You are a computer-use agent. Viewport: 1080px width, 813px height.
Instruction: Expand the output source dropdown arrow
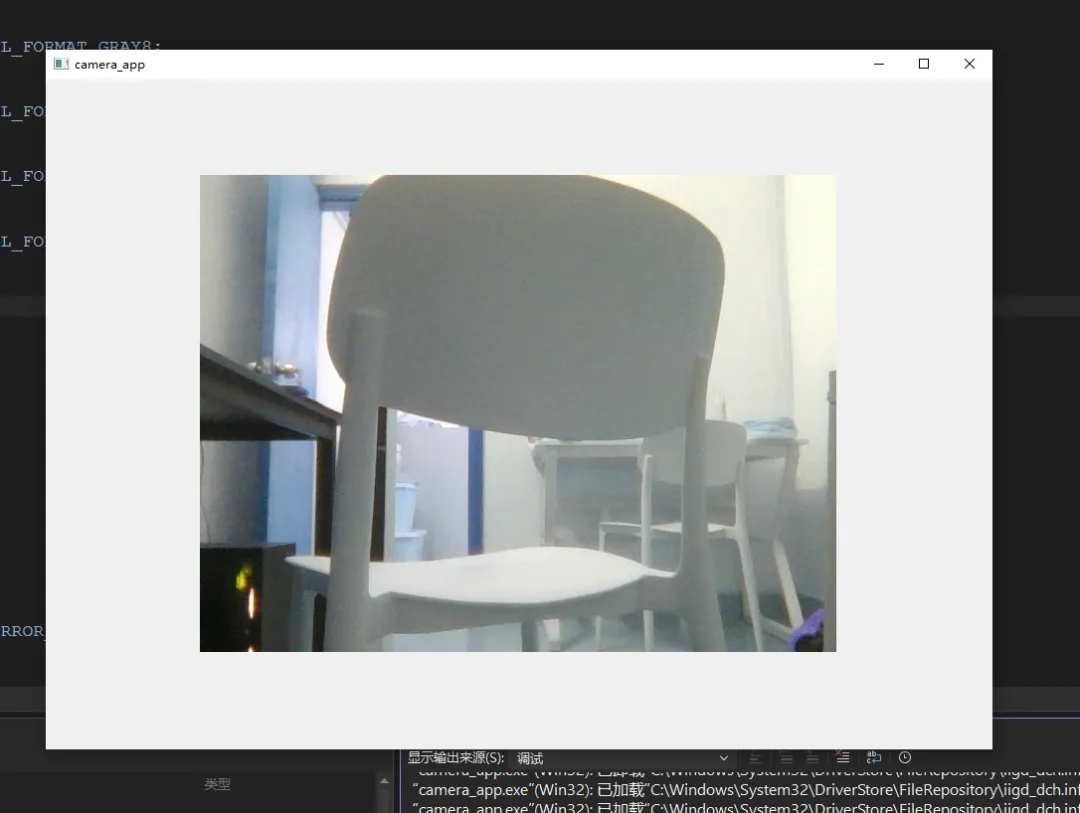[724, 758]
